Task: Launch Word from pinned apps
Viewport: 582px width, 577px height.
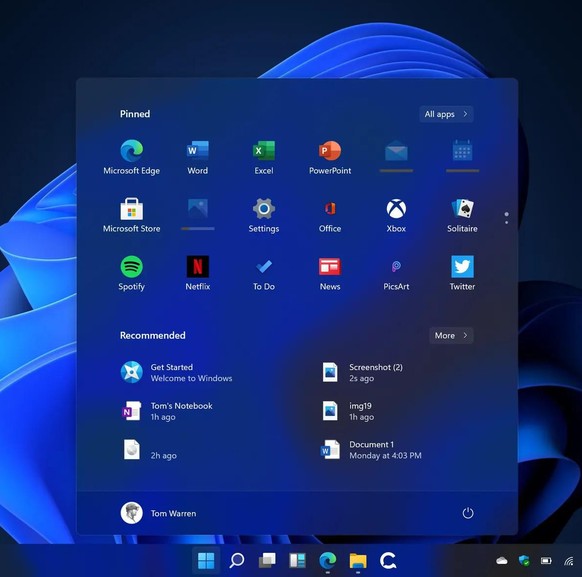Action: tap(197, 157)
